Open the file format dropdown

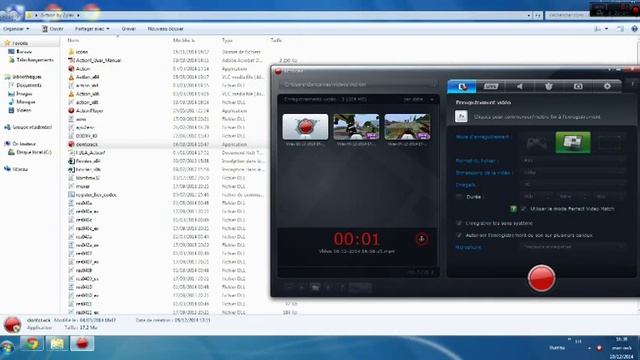(573, 160)
